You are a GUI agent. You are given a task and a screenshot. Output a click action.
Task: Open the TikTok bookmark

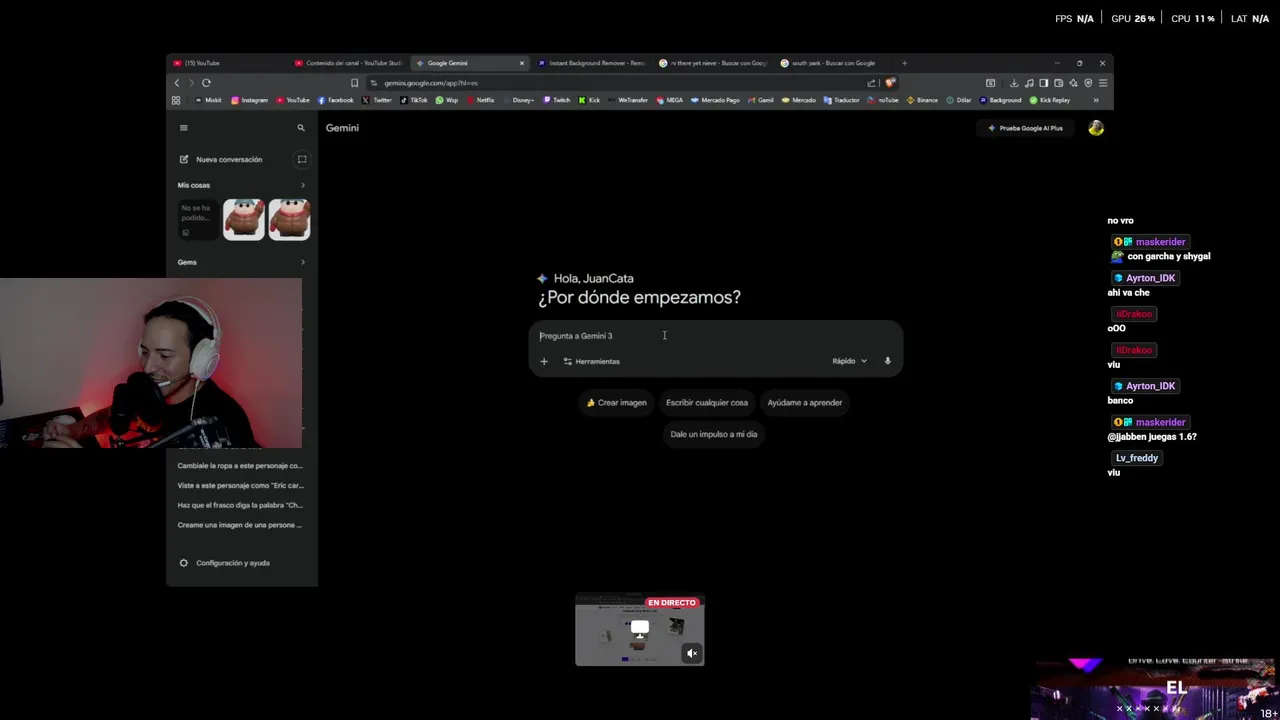(x=414, y=100)
